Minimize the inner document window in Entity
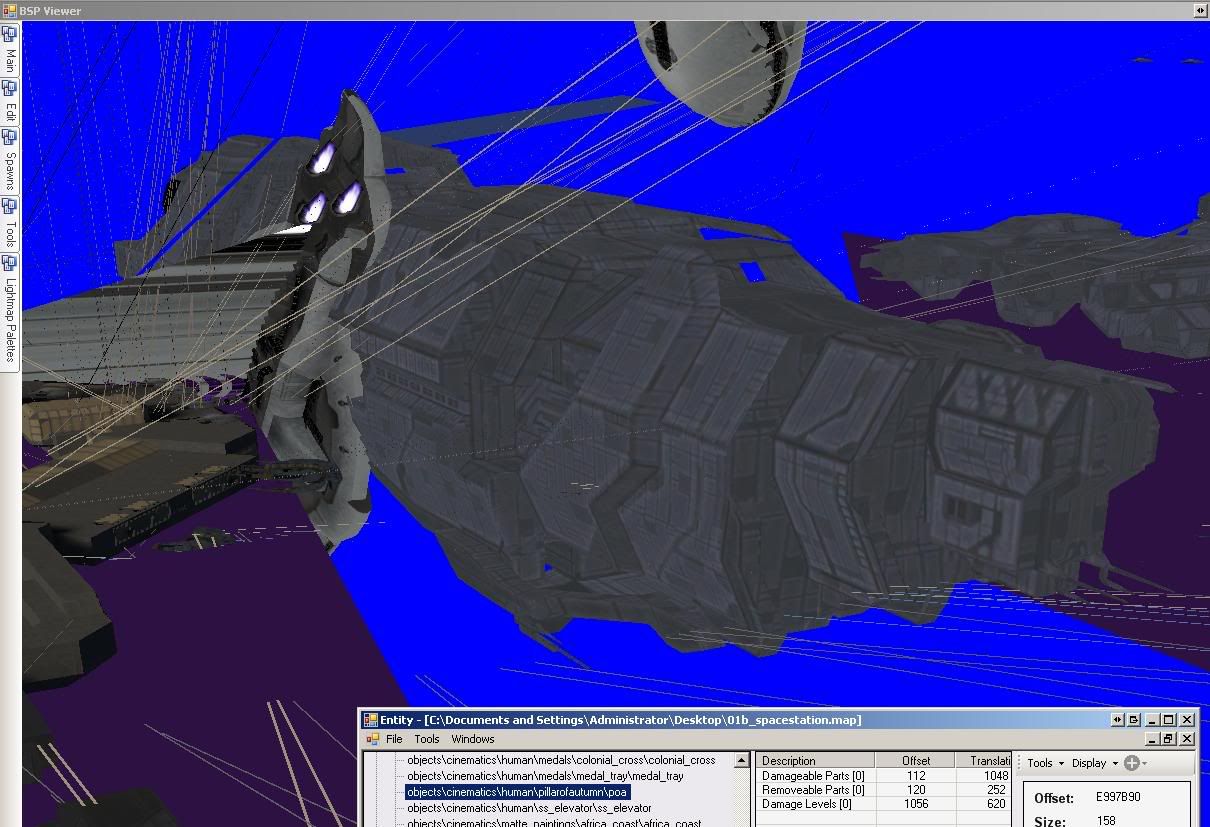 [1152, 739]
